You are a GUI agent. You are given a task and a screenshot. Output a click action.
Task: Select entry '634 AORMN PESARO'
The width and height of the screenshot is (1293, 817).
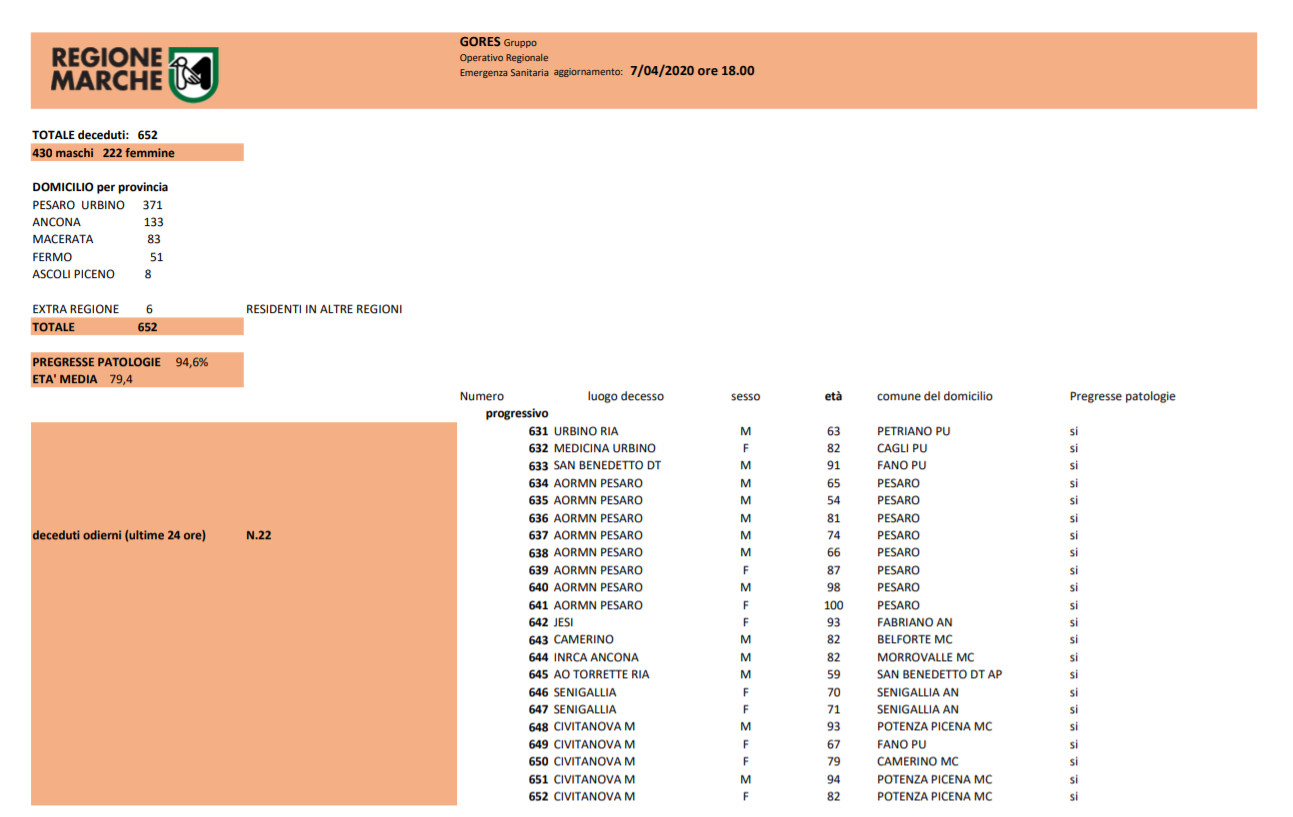(x=585, y=483)
